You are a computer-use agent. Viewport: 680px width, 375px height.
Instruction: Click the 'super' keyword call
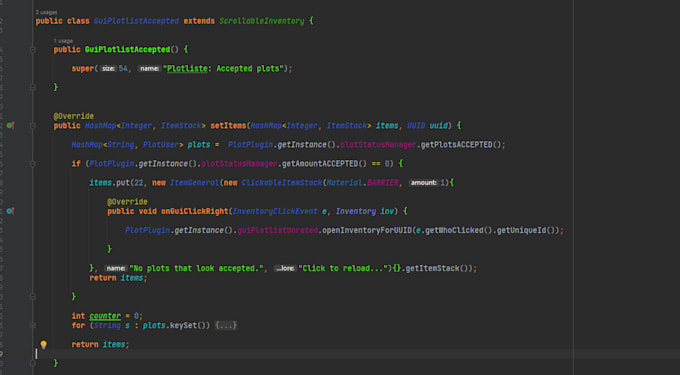(82, 68)
